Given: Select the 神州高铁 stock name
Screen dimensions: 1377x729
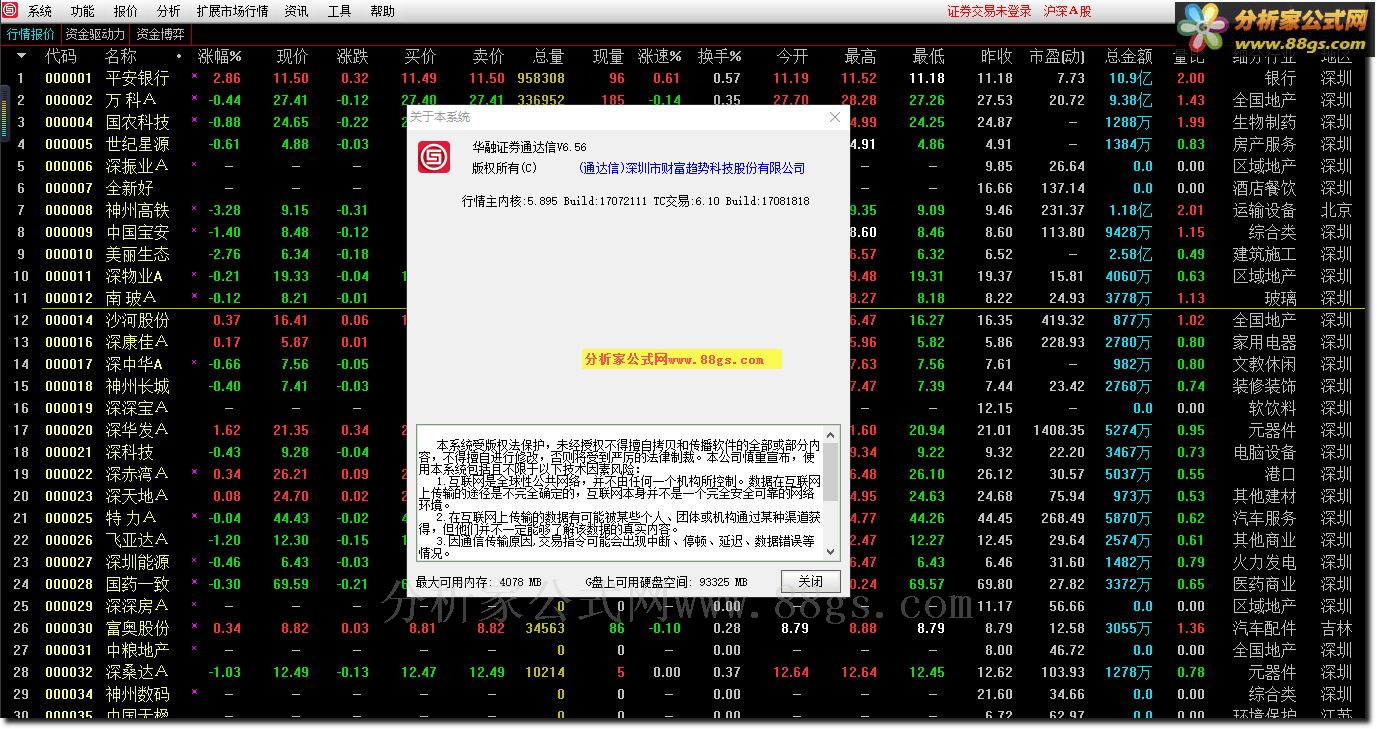Looking at the screenshot, I should tap(138, 210).
